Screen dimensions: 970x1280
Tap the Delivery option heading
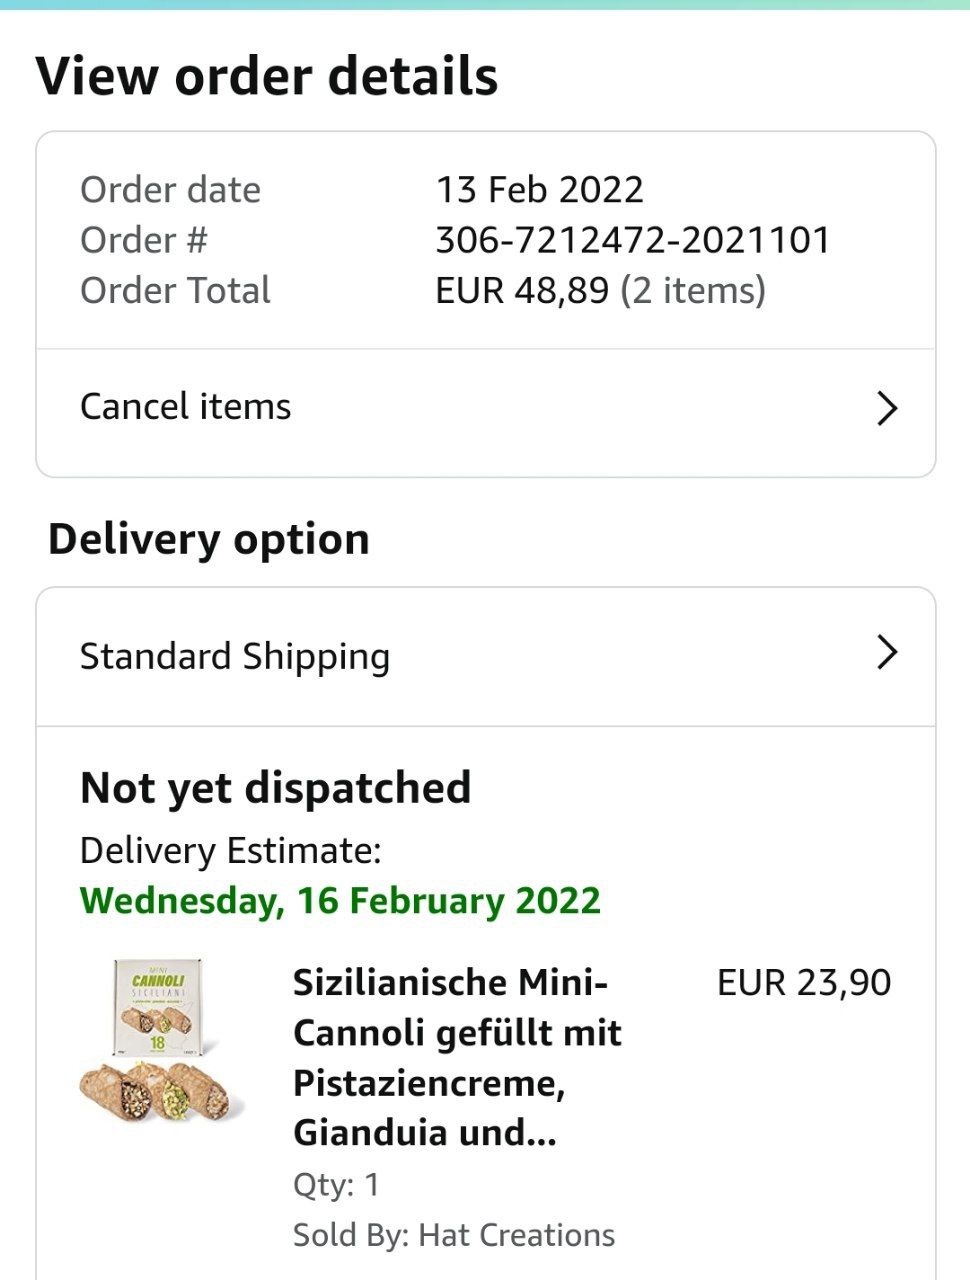click(208, 539)
